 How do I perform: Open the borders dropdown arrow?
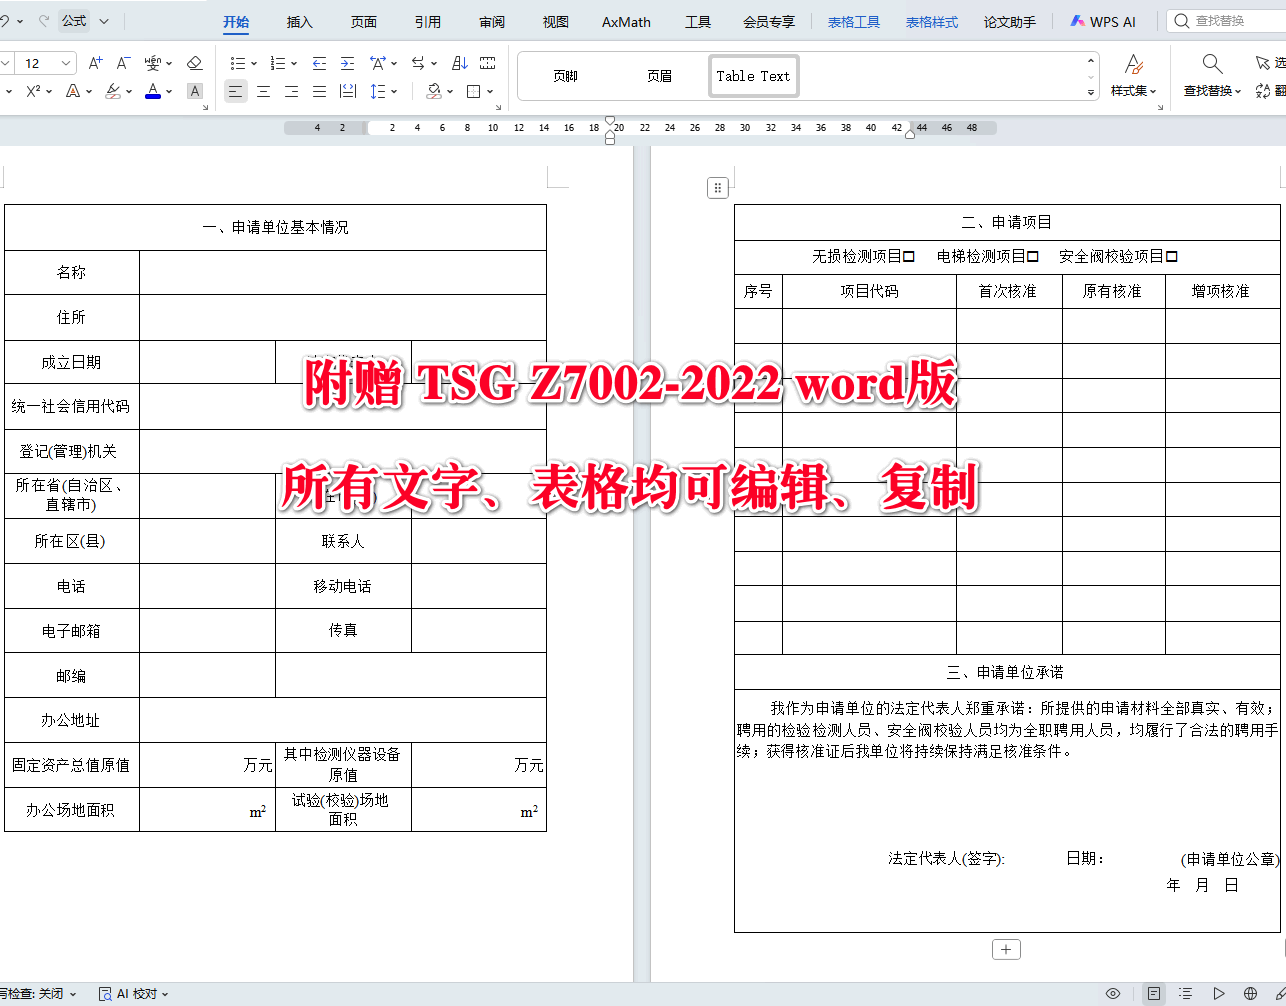[x=490, y=92]
